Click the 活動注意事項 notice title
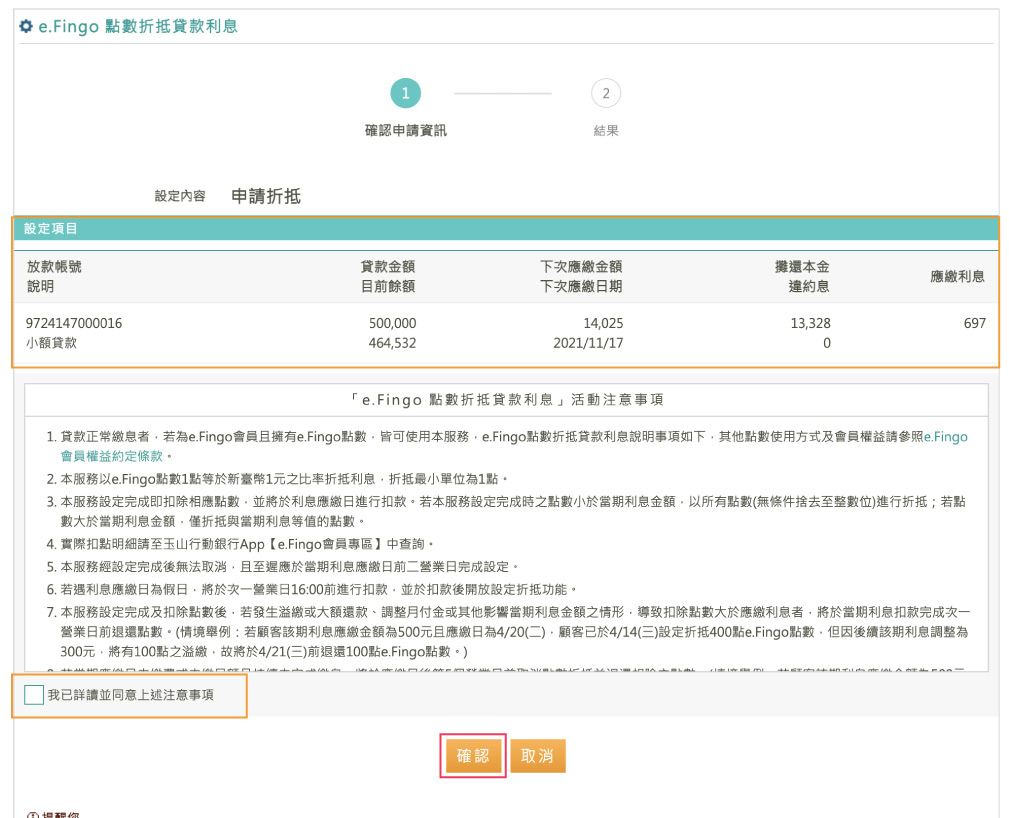Screen dimensions: 1009x818 click(x=507, y=400)
